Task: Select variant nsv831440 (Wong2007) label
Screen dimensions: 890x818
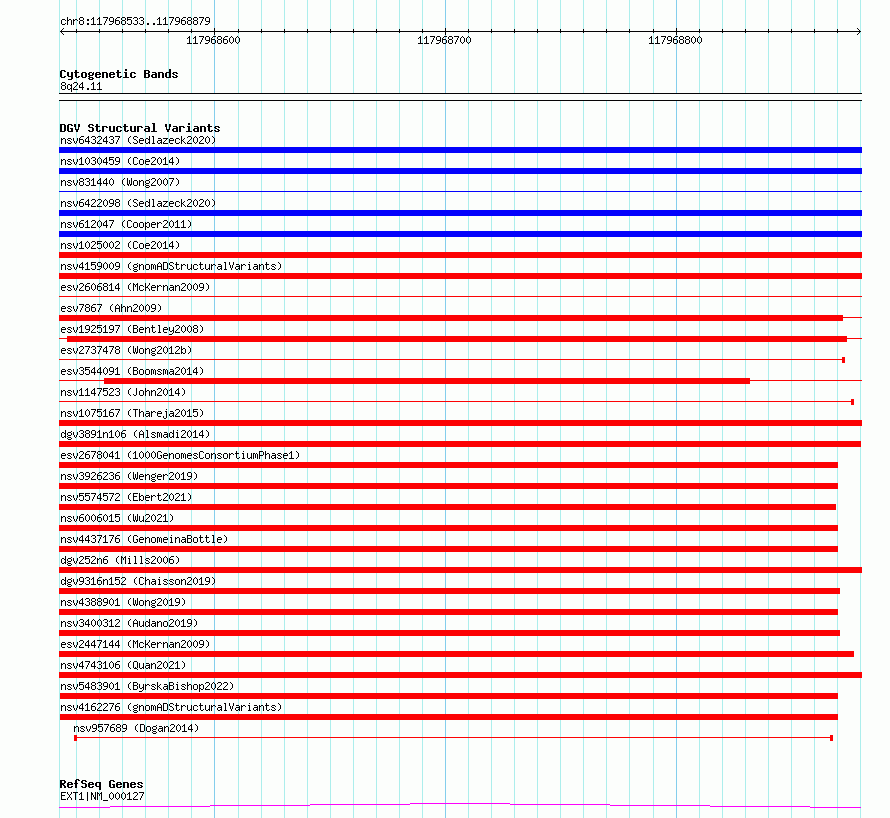Action: [x=120, y=182]
